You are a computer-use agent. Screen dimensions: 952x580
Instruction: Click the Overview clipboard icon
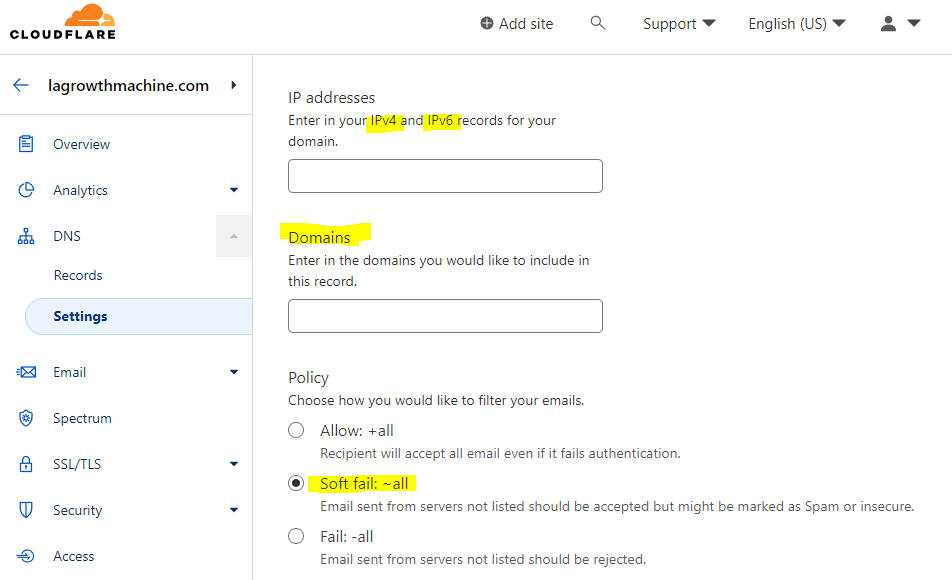click(x=27, y=144)
